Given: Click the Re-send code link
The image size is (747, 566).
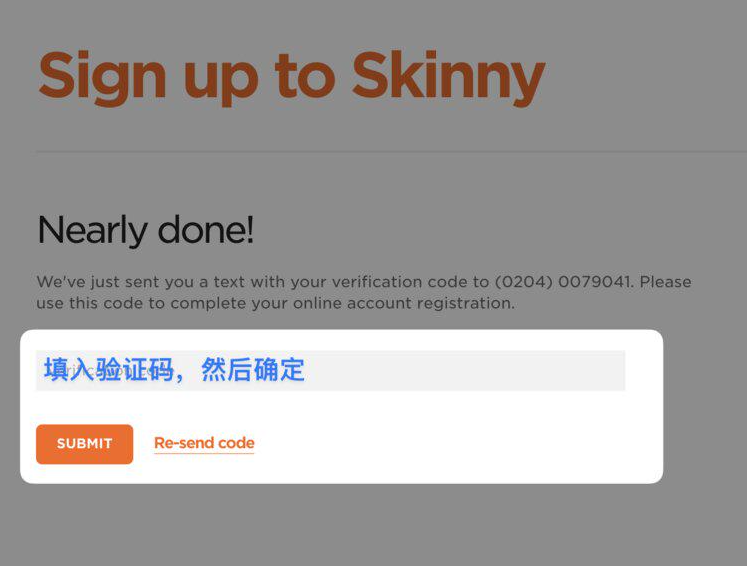Looking at the screenshot, I should coord(204,443).
